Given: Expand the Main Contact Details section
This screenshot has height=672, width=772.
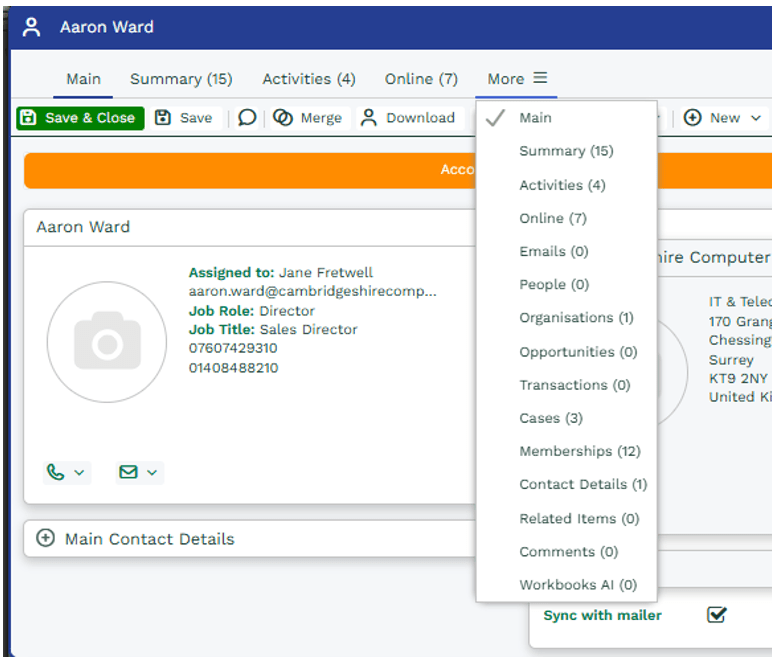Looking at the screenshot, I should 45,539.
